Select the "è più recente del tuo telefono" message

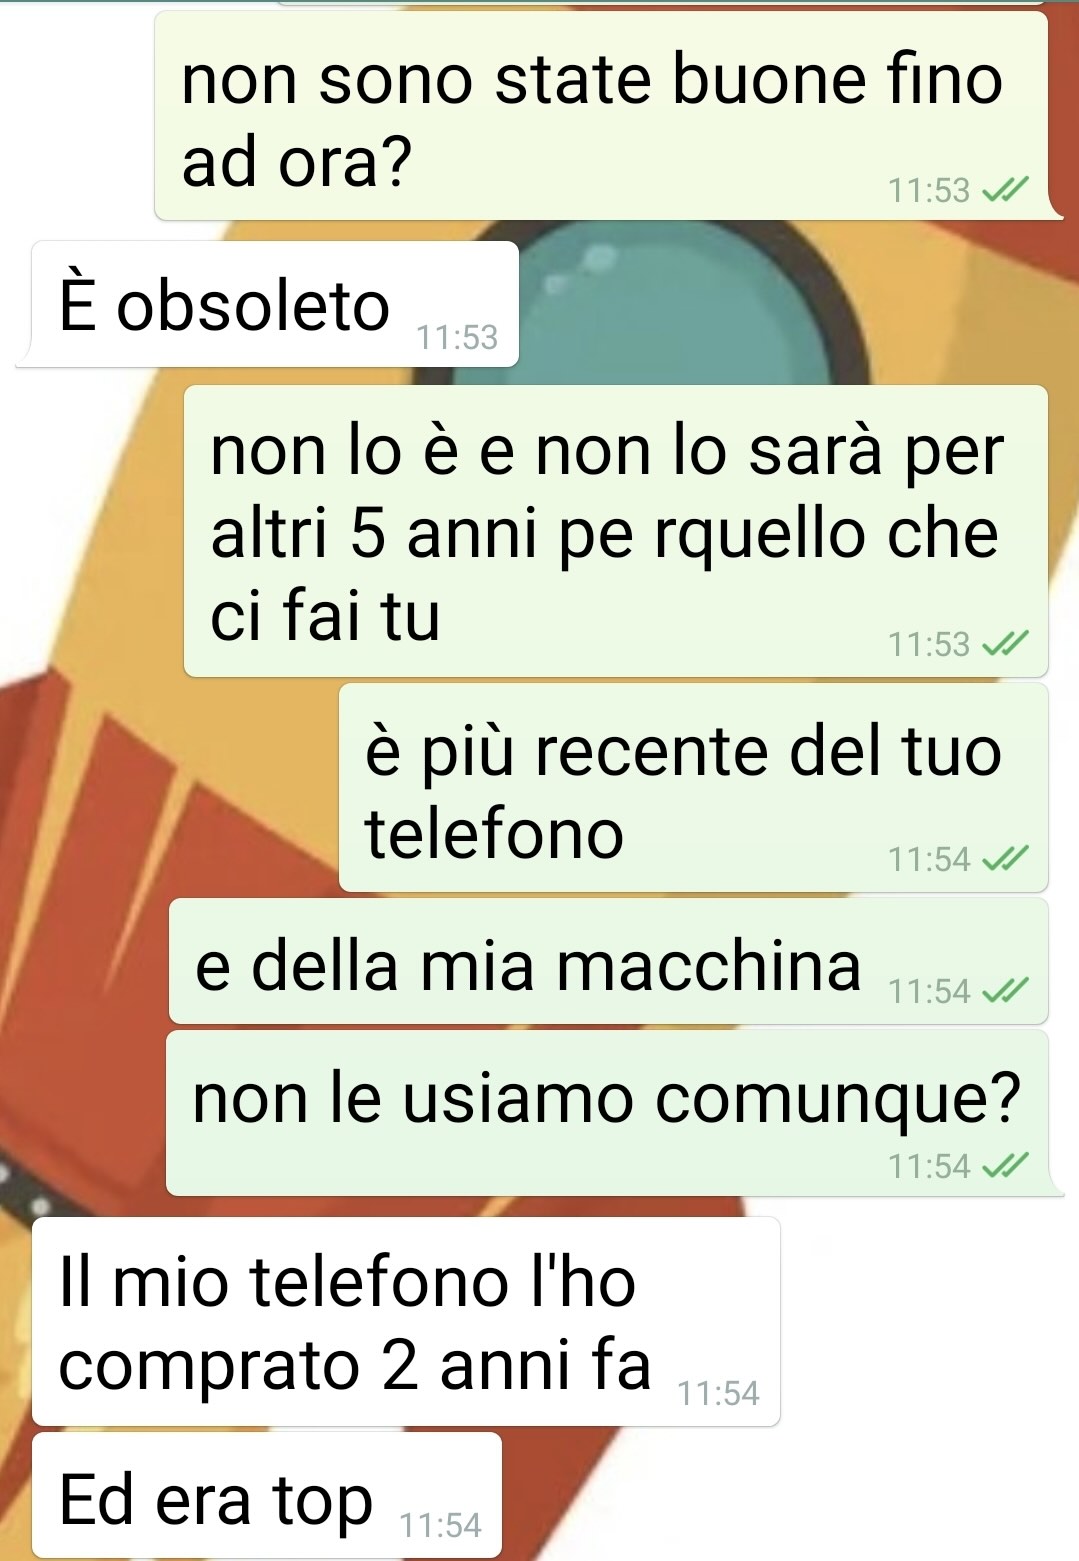point(693,788)
